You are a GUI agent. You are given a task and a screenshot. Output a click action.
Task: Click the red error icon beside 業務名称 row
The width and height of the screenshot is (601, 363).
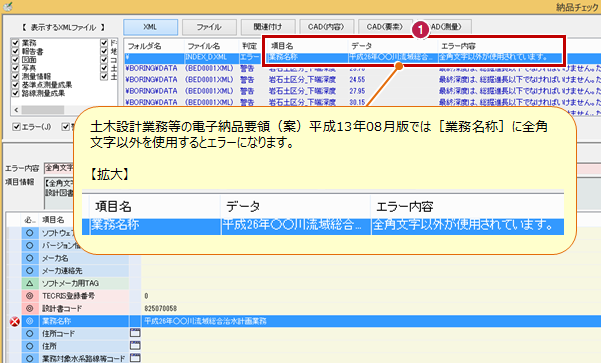coord(15,321)
